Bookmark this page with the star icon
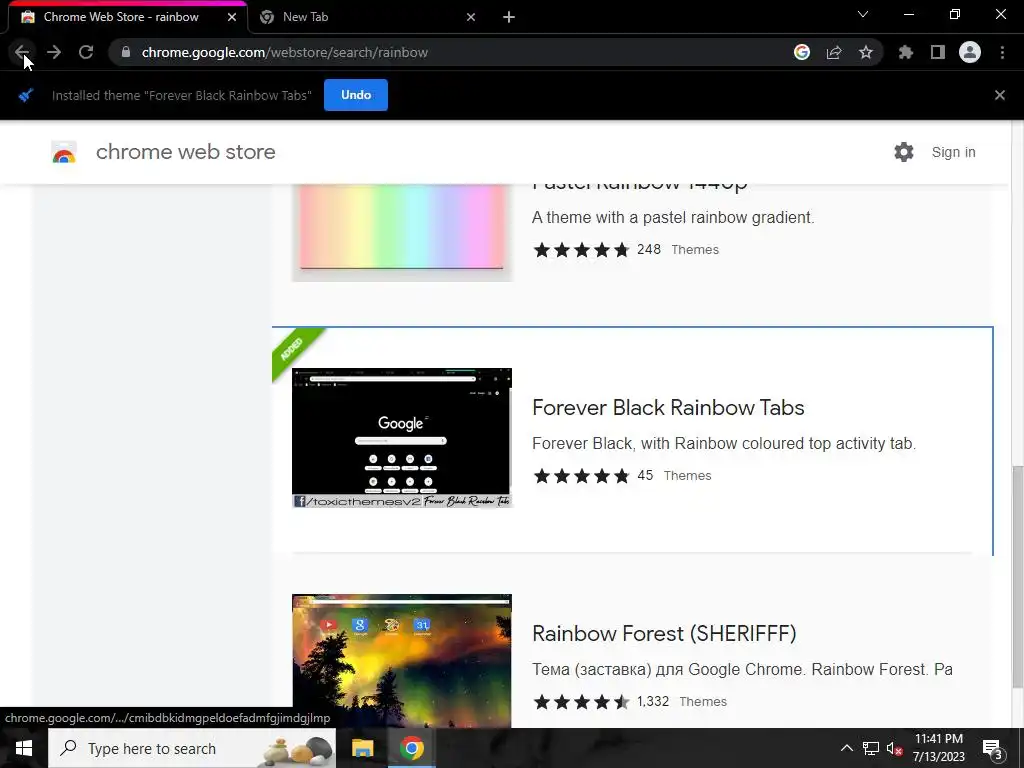The width and height of the screenshot is (1024, 768). [x=866, y=52]
